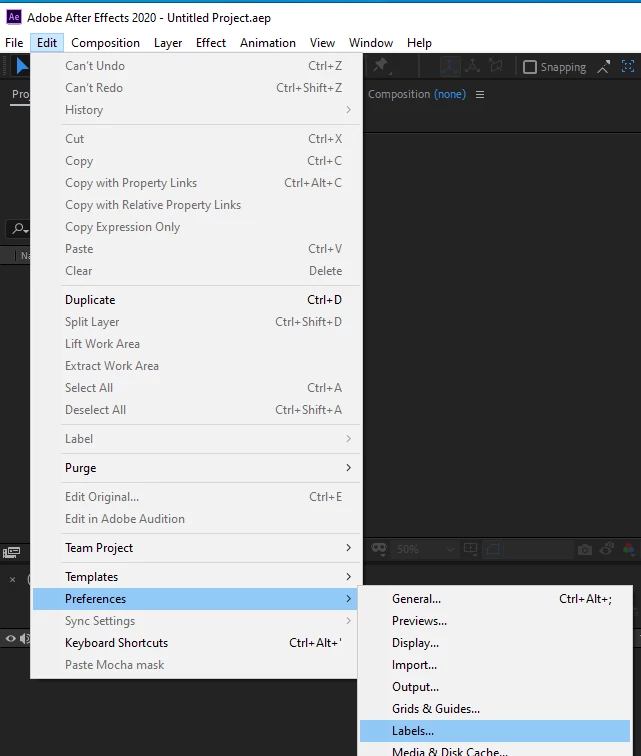Screen dimensions: 641x756
Task: Select Labels... in Preferences submenu
Action: point(495,731)
